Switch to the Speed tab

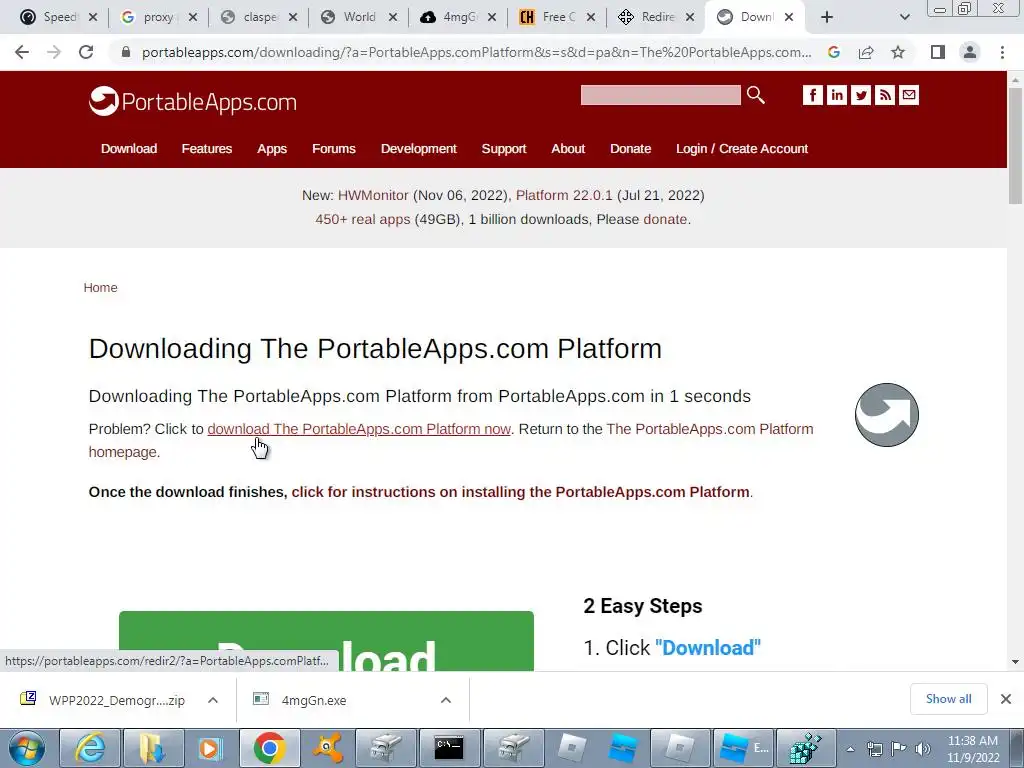tap(57, 17)
